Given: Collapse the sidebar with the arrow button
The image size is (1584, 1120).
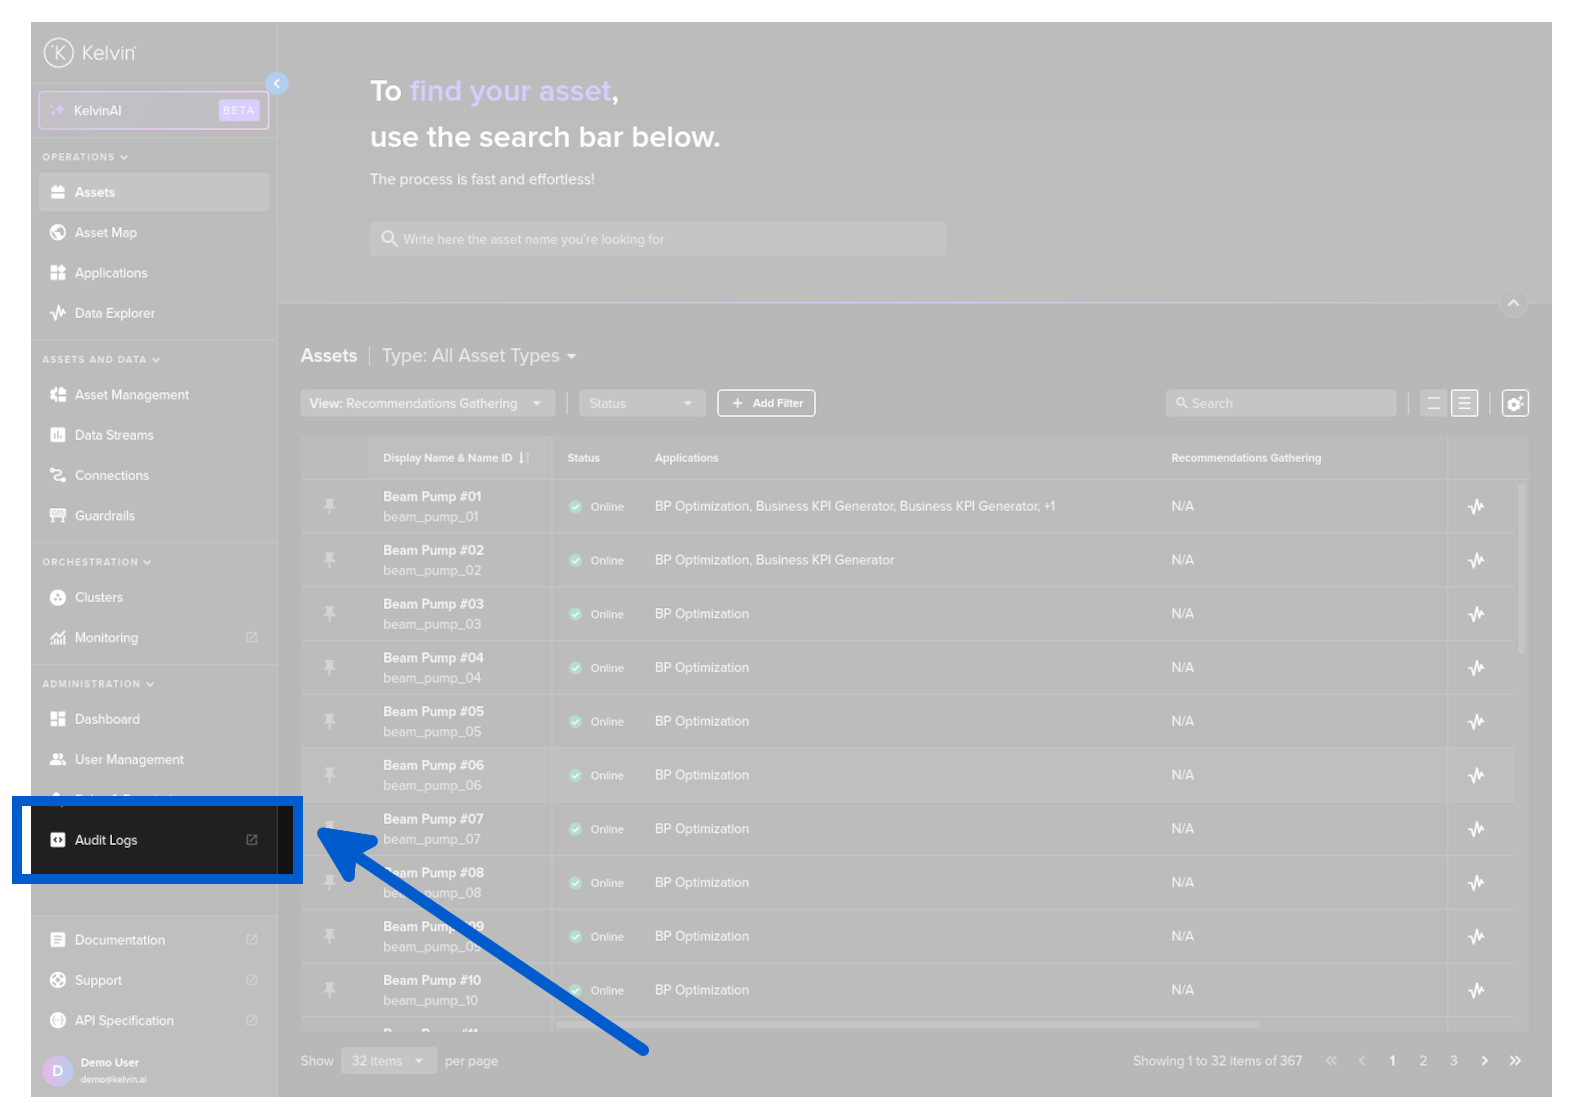Looking at the screenshot, I should point(277,84).
